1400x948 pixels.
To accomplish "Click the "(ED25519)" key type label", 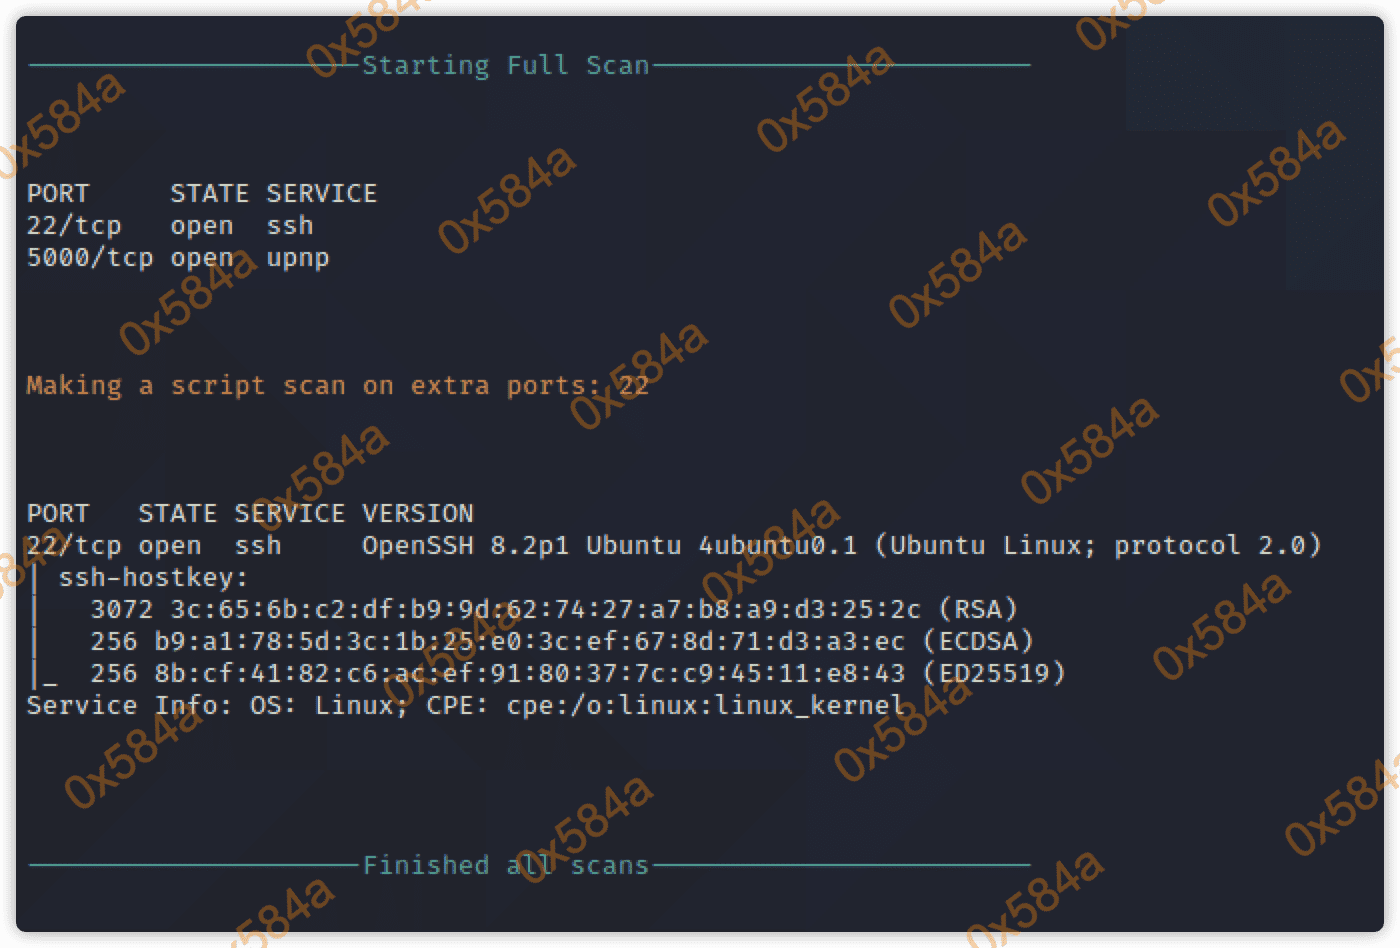I will [994, 674].
